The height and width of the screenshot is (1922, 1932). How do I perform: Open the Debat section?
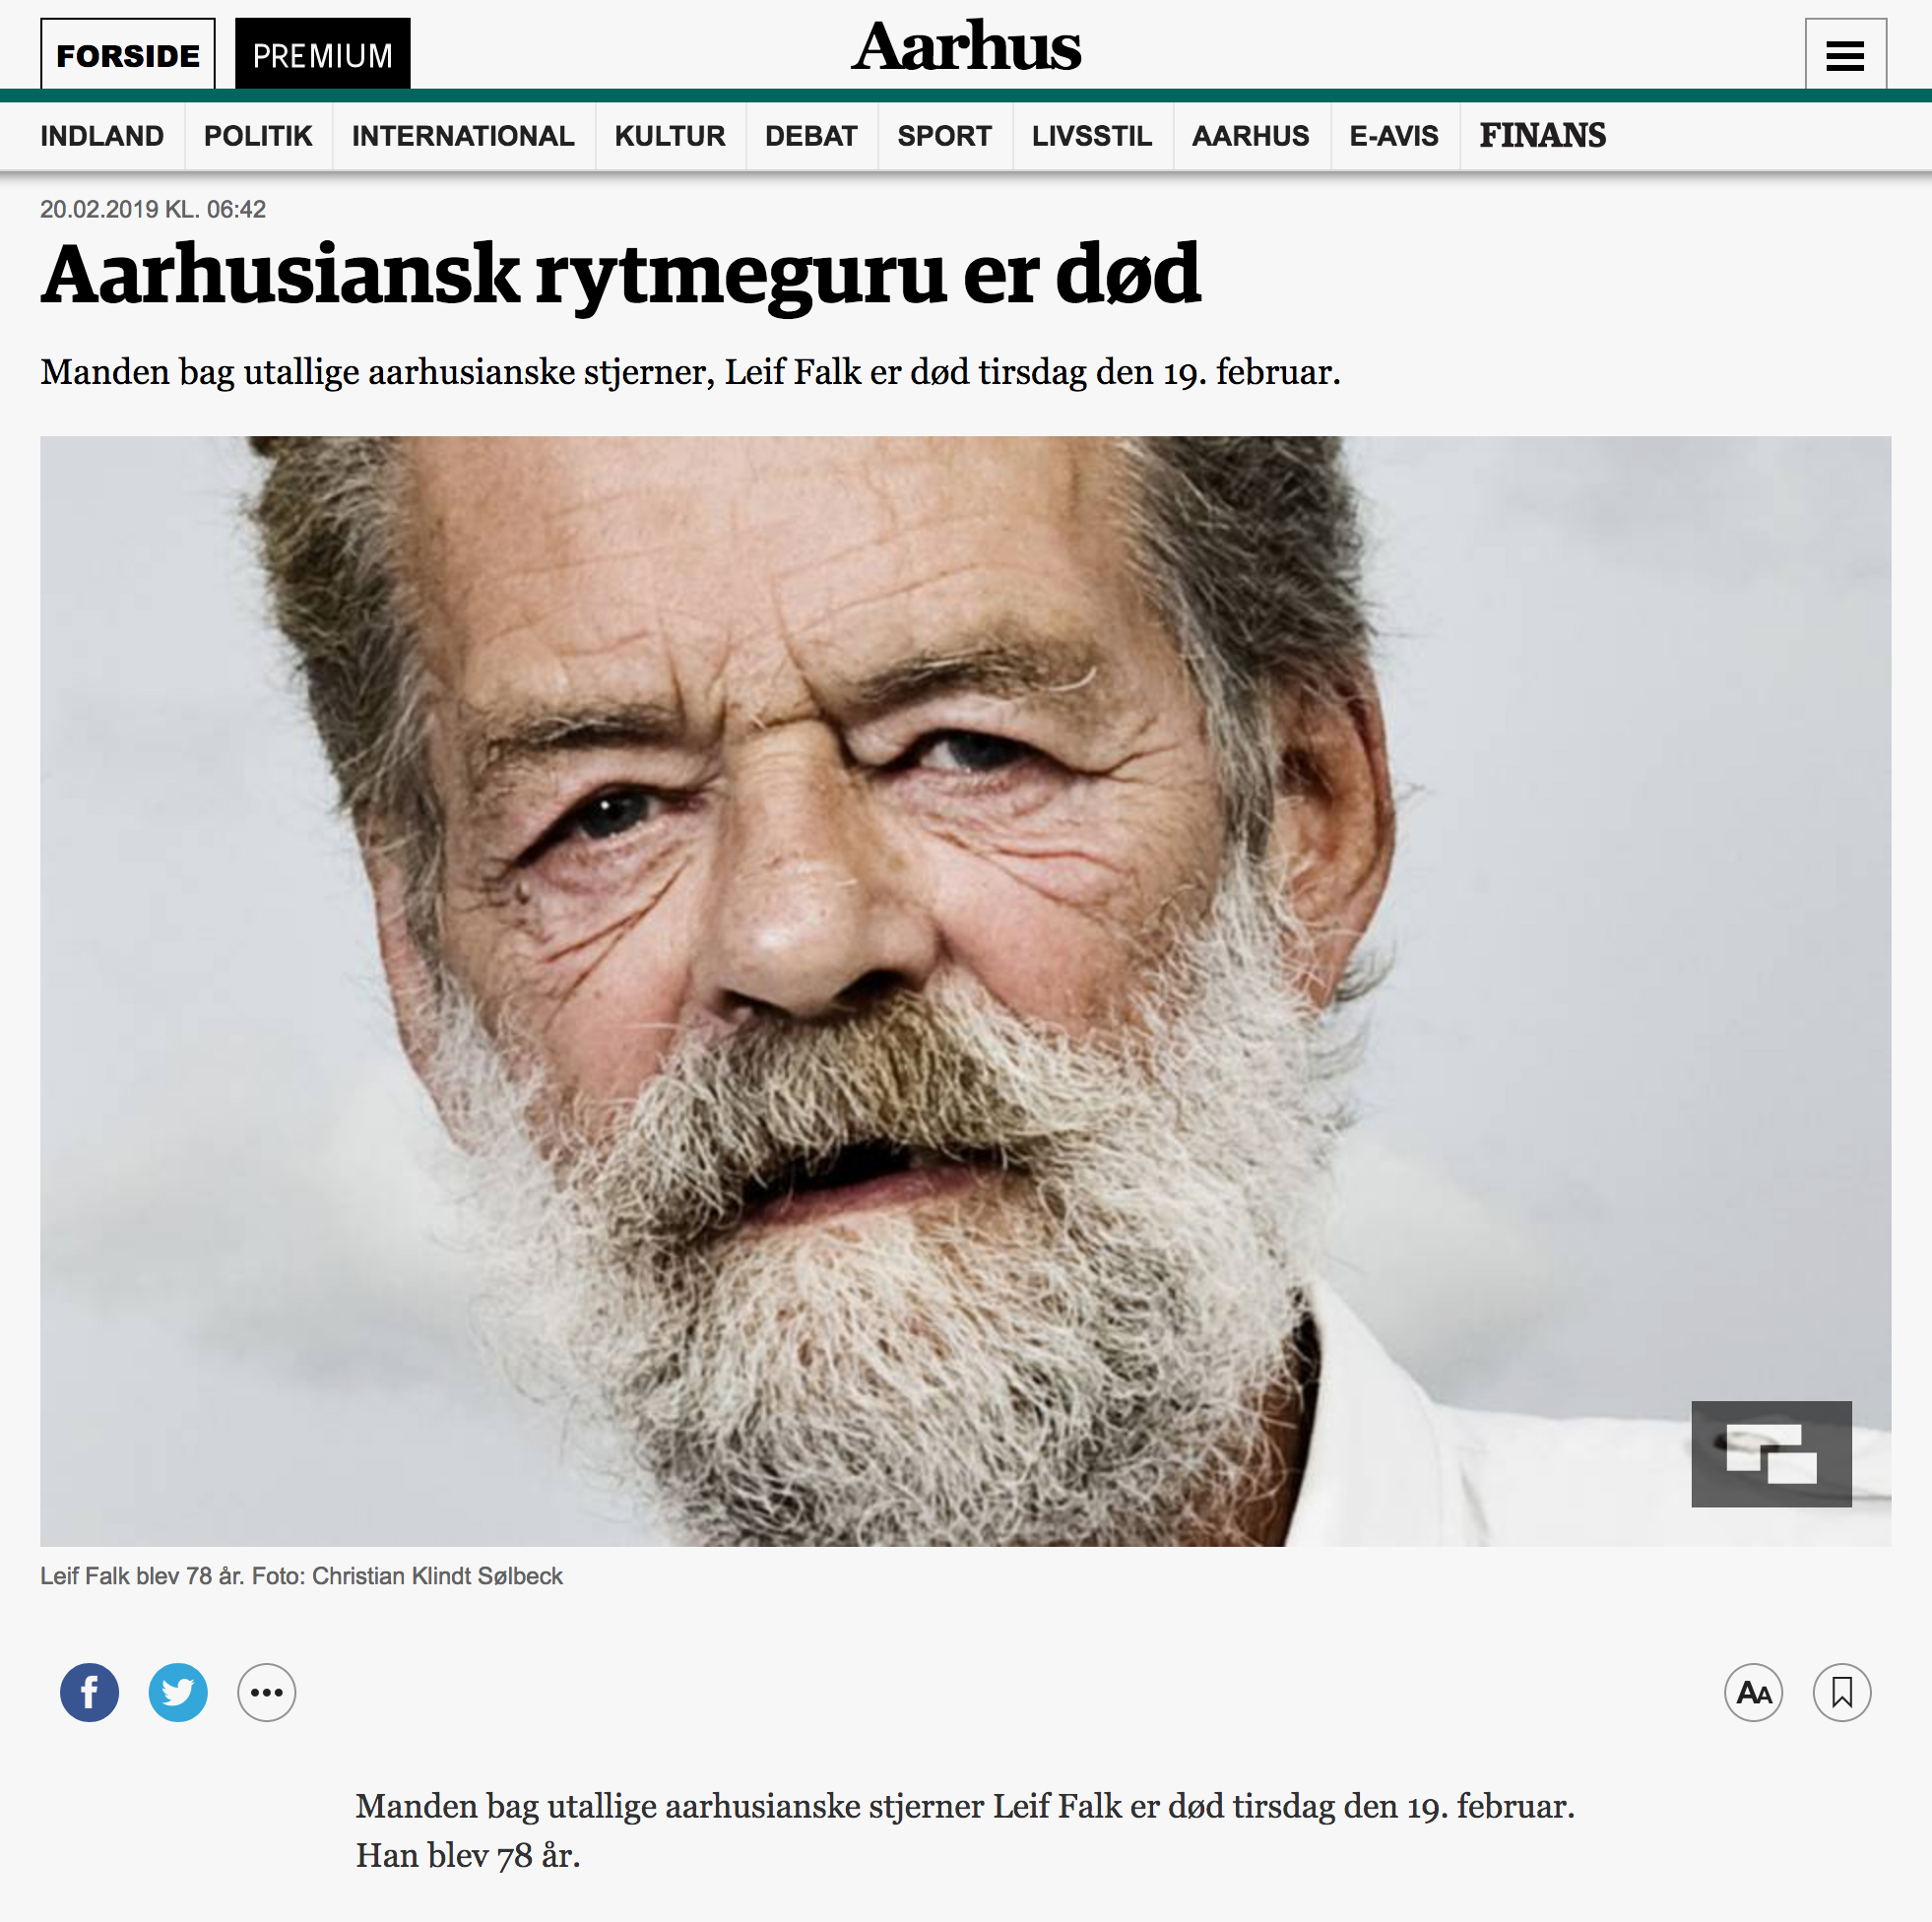[x=811, y=136]
